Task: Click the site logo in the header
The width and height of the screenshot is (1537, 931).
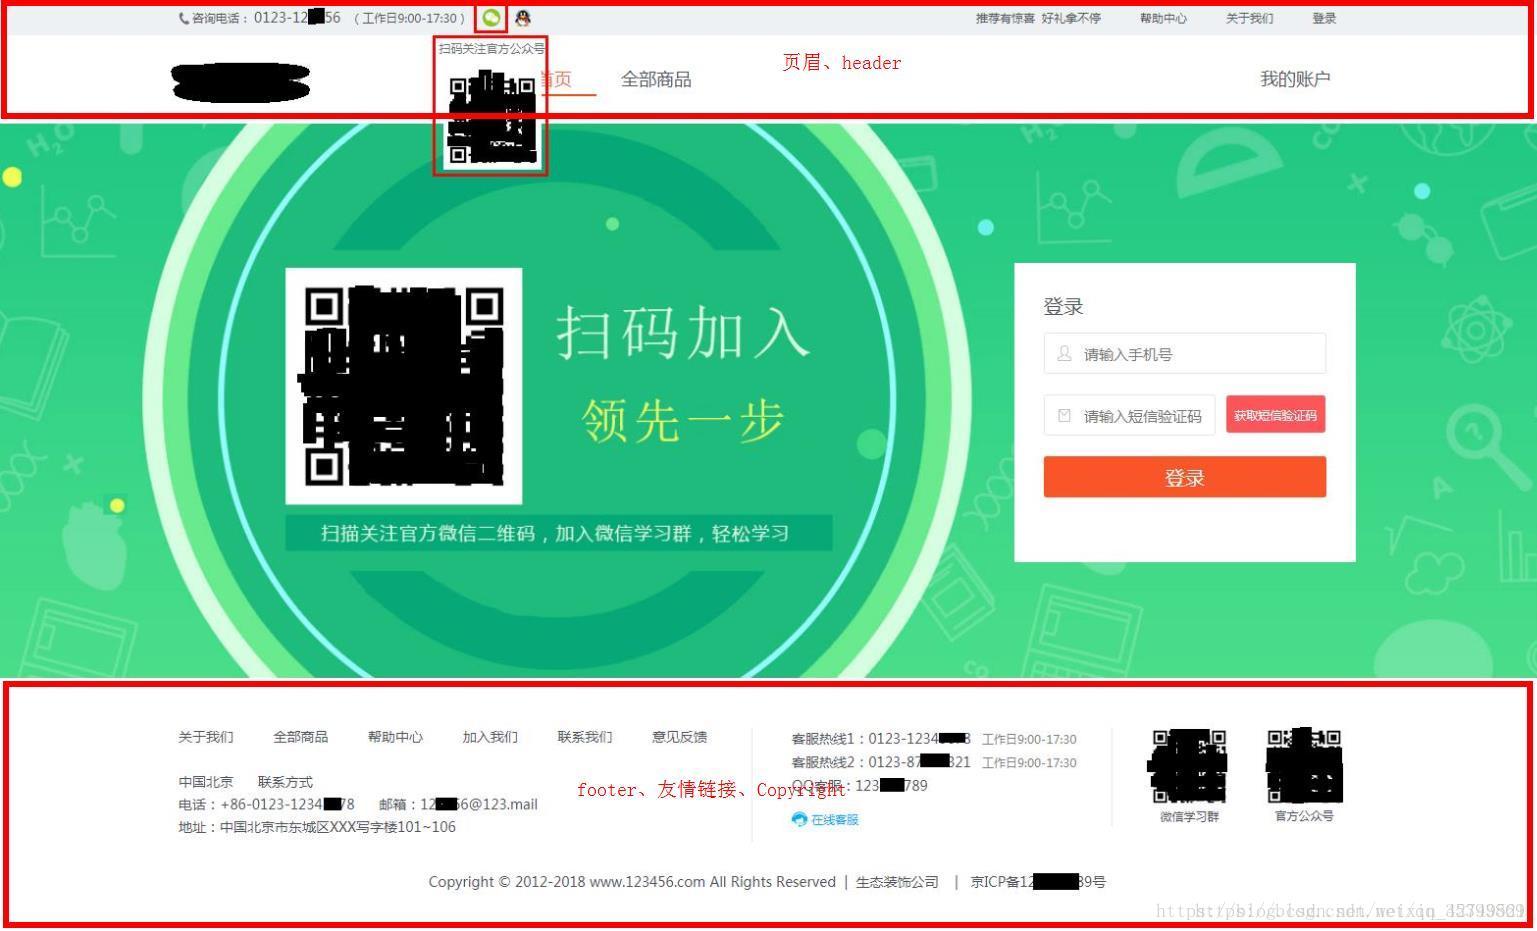Action: 241,82
